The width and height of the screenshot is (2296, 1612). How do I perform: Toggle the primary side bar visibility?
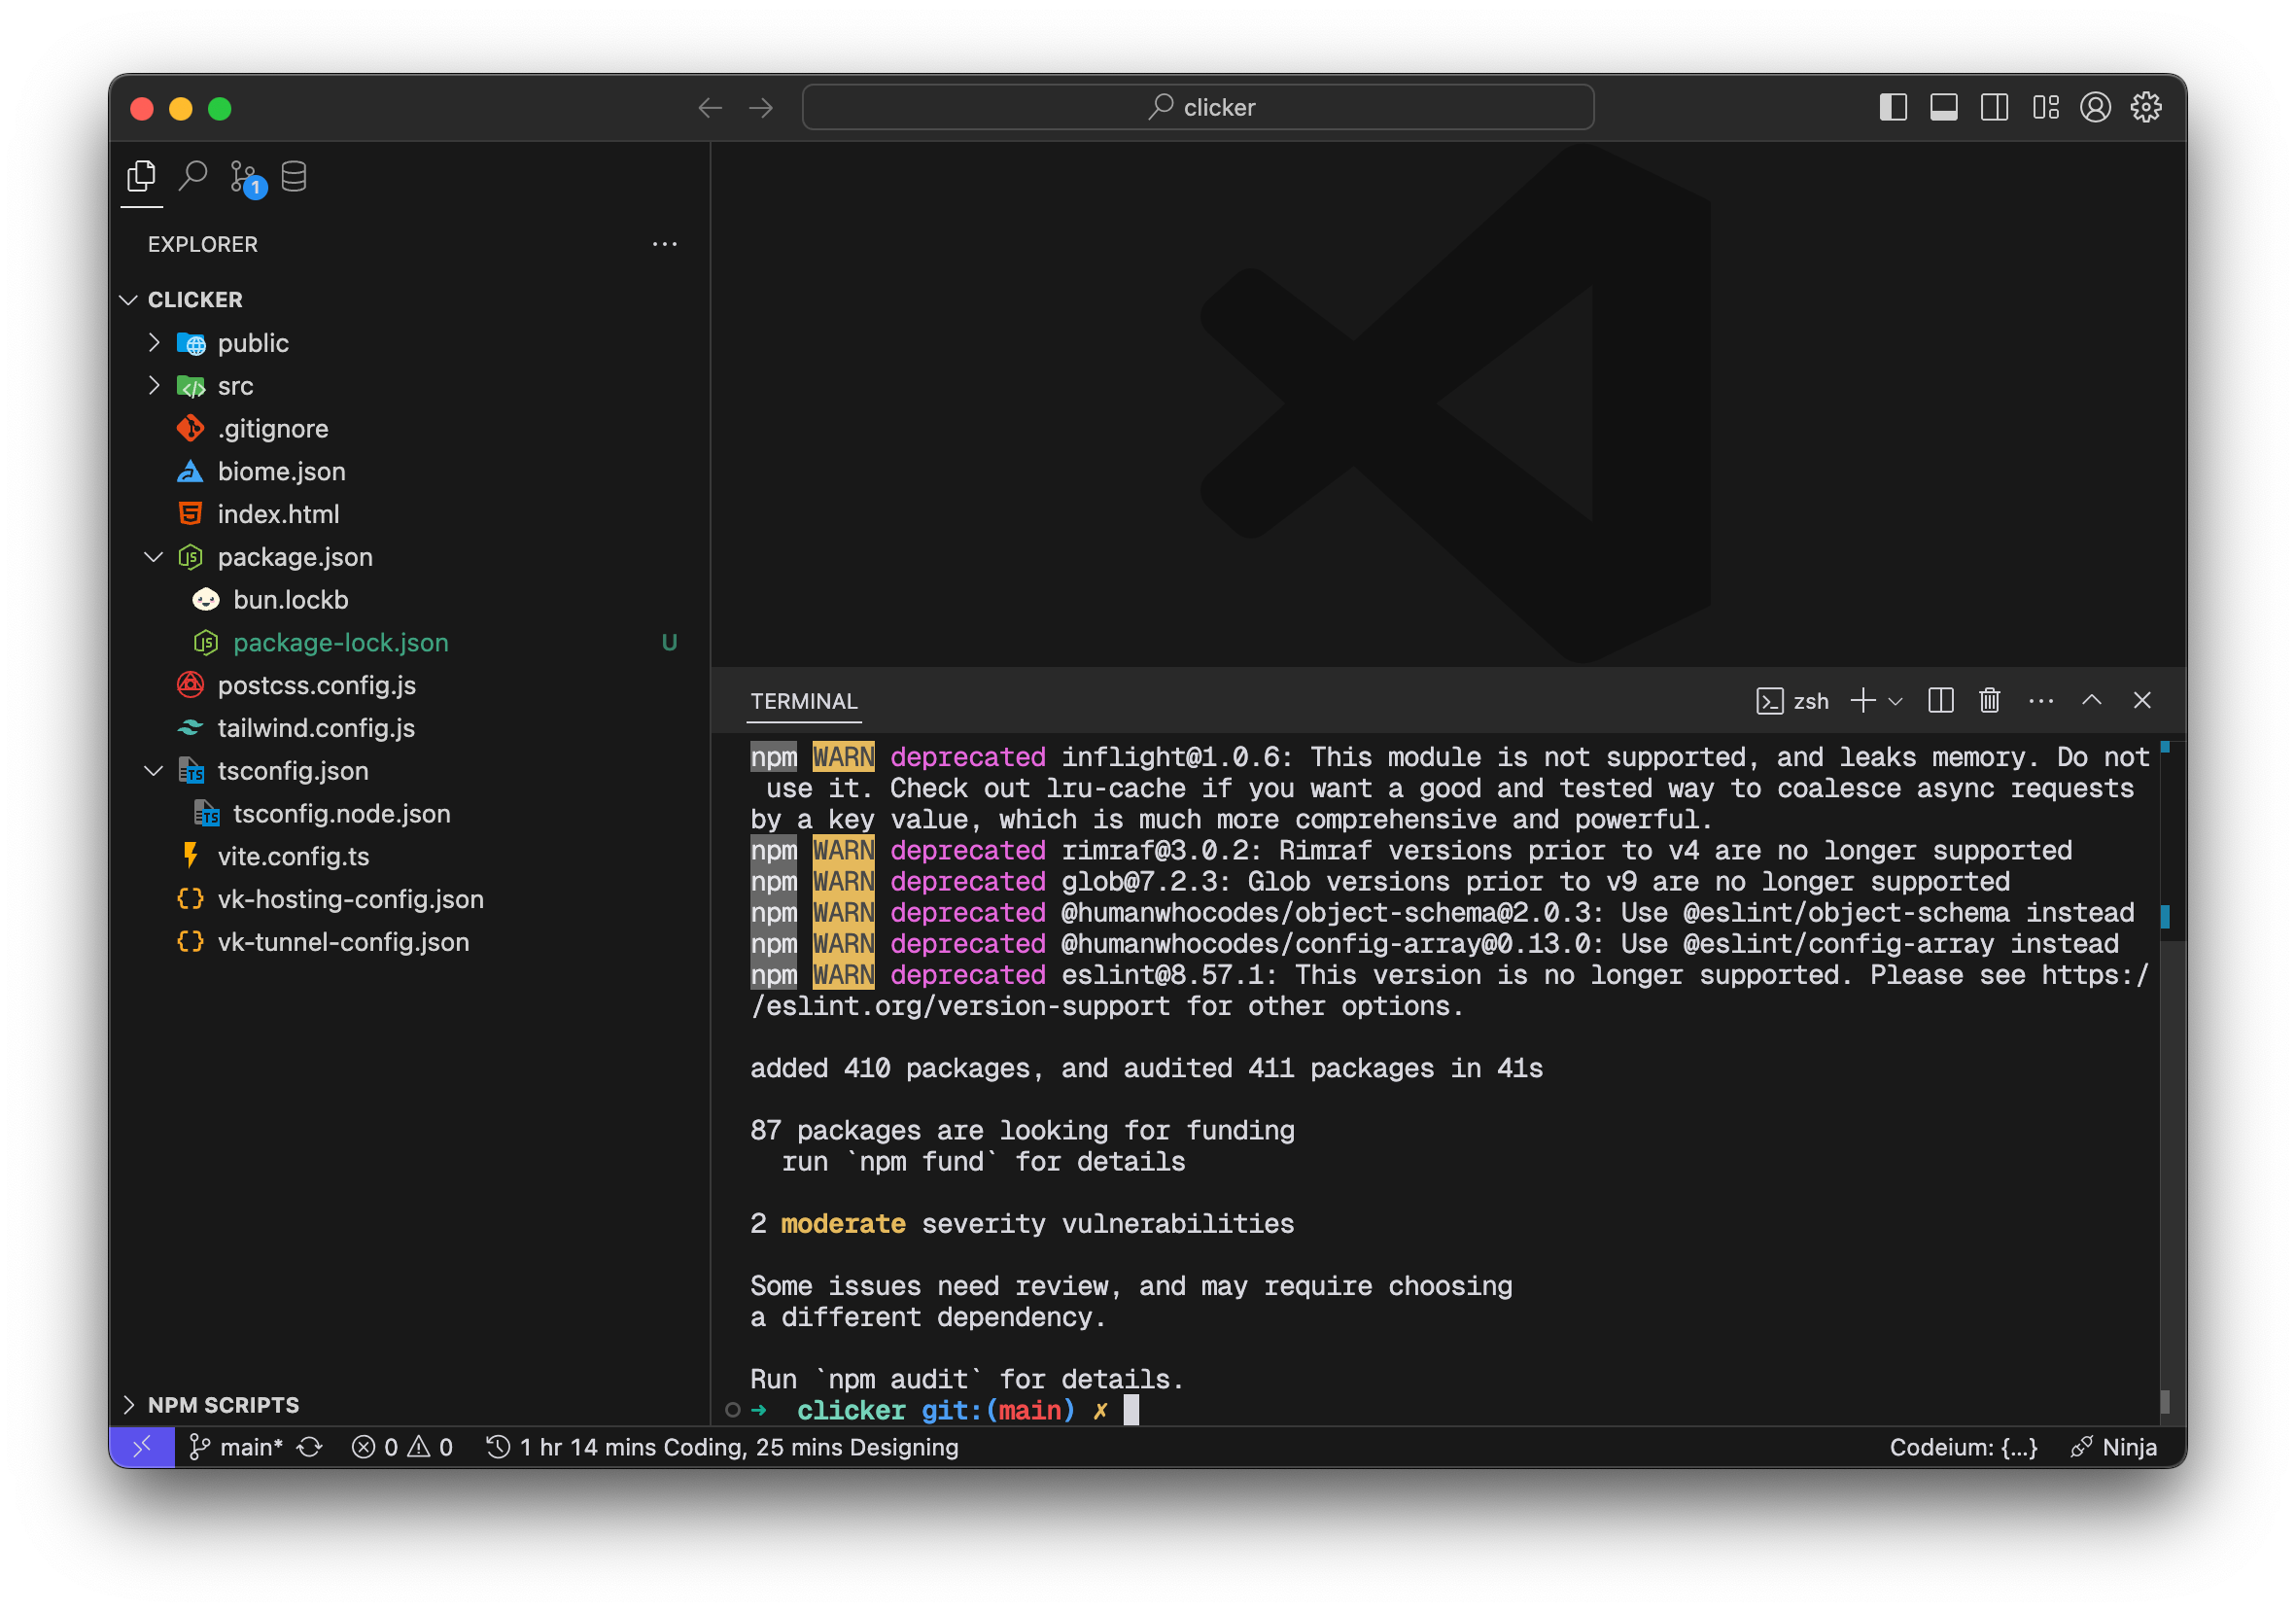pos(1893,107)
